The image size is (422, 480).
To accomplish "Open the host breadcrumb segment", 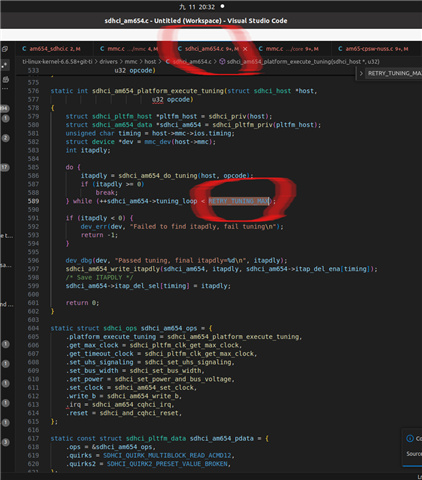I will 150,62.
